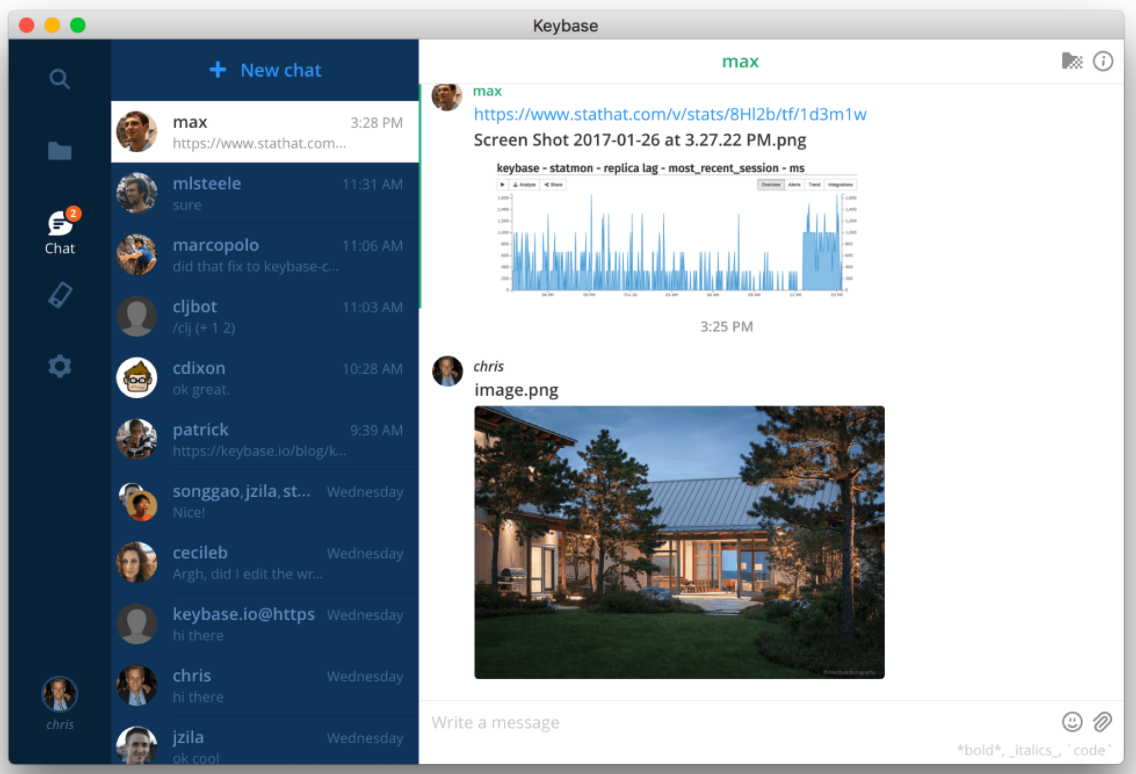
Task: Click patrick avatar in conversation list
Action: pos(137,439)
